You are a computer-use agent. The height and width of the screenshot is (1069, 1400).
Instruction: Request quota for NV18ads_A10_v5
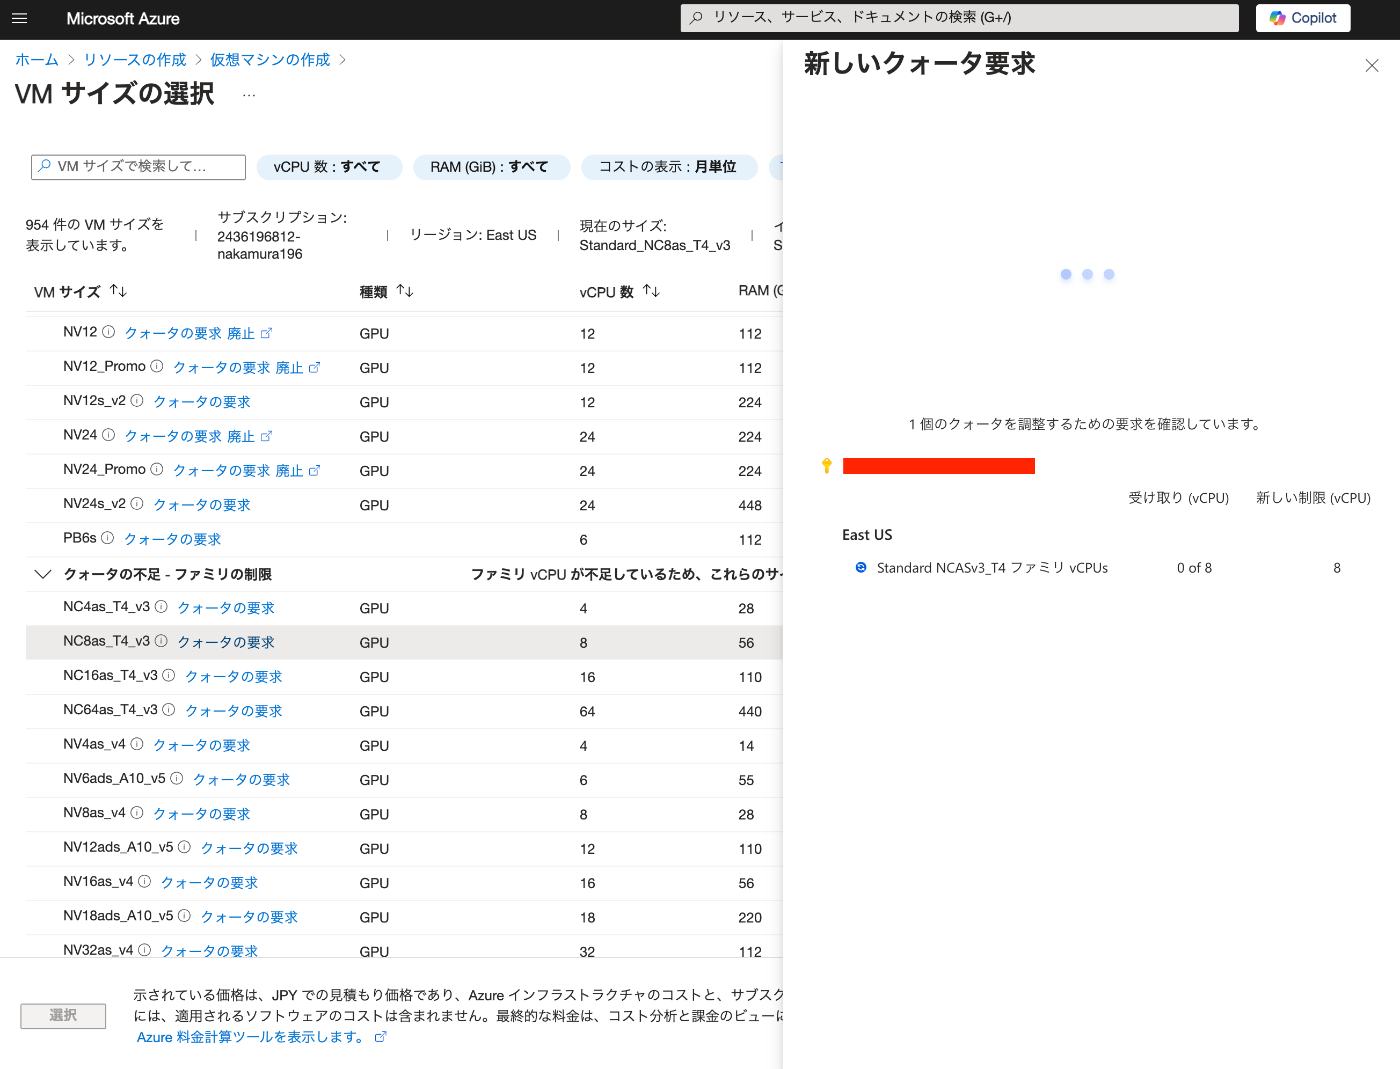click(250, 916)
